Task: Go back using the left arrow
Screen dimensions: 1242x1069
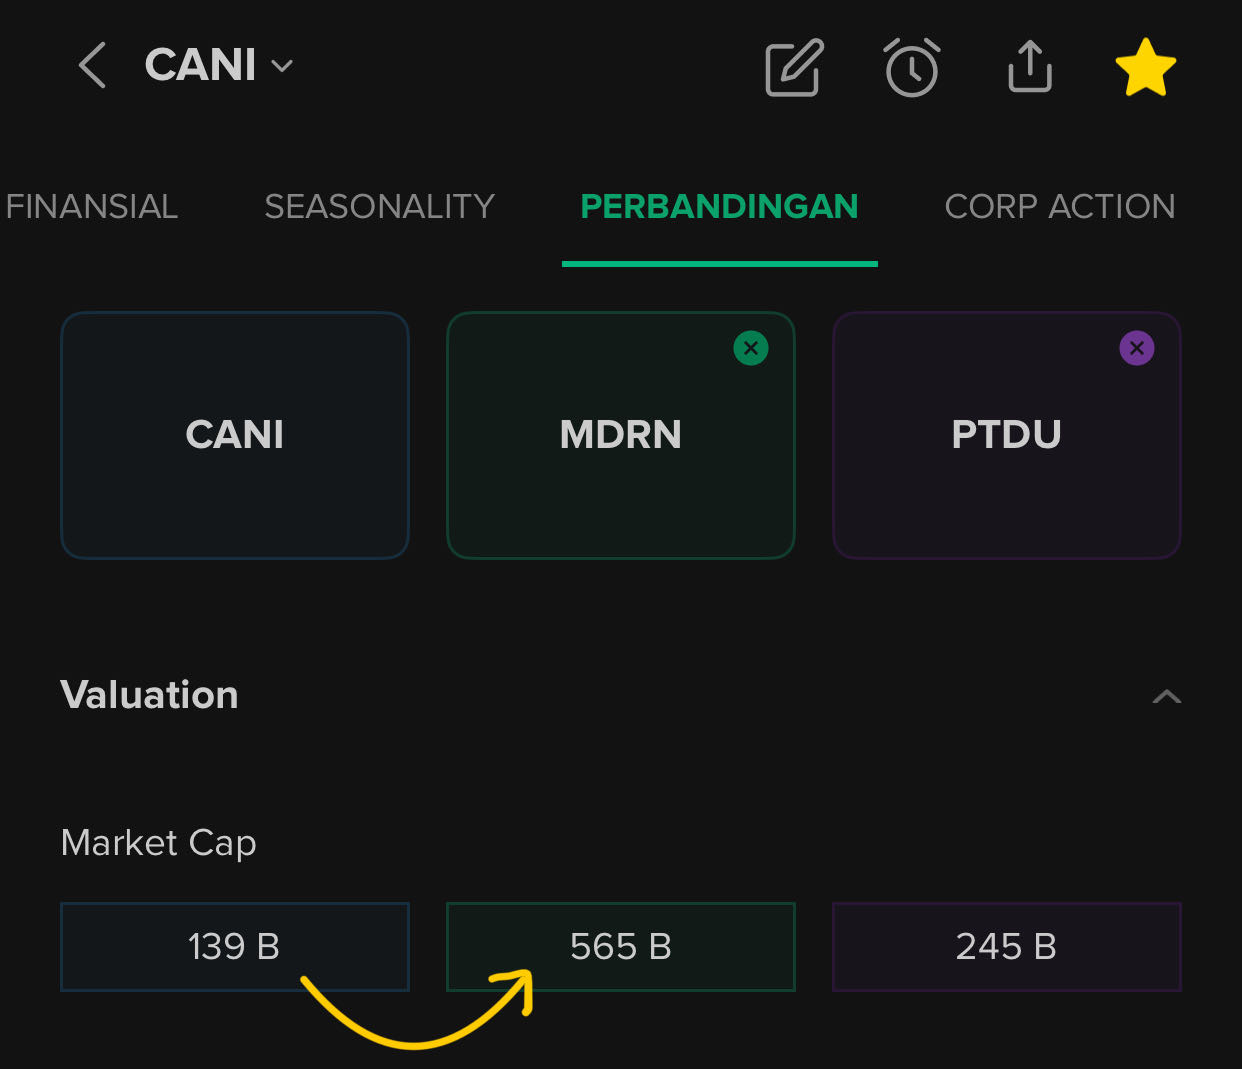Action: (x=92, y=66)
